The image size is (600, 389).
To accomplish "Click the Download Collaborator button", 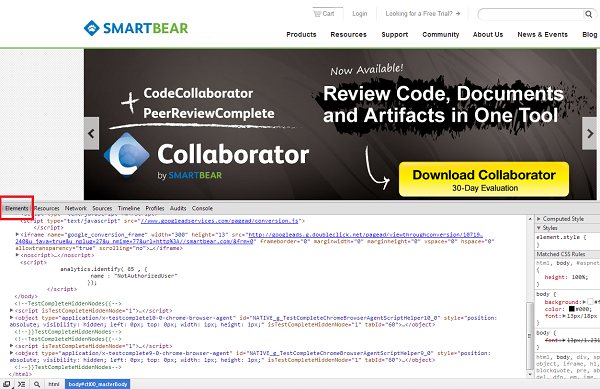I will click(x=484, y=179).
